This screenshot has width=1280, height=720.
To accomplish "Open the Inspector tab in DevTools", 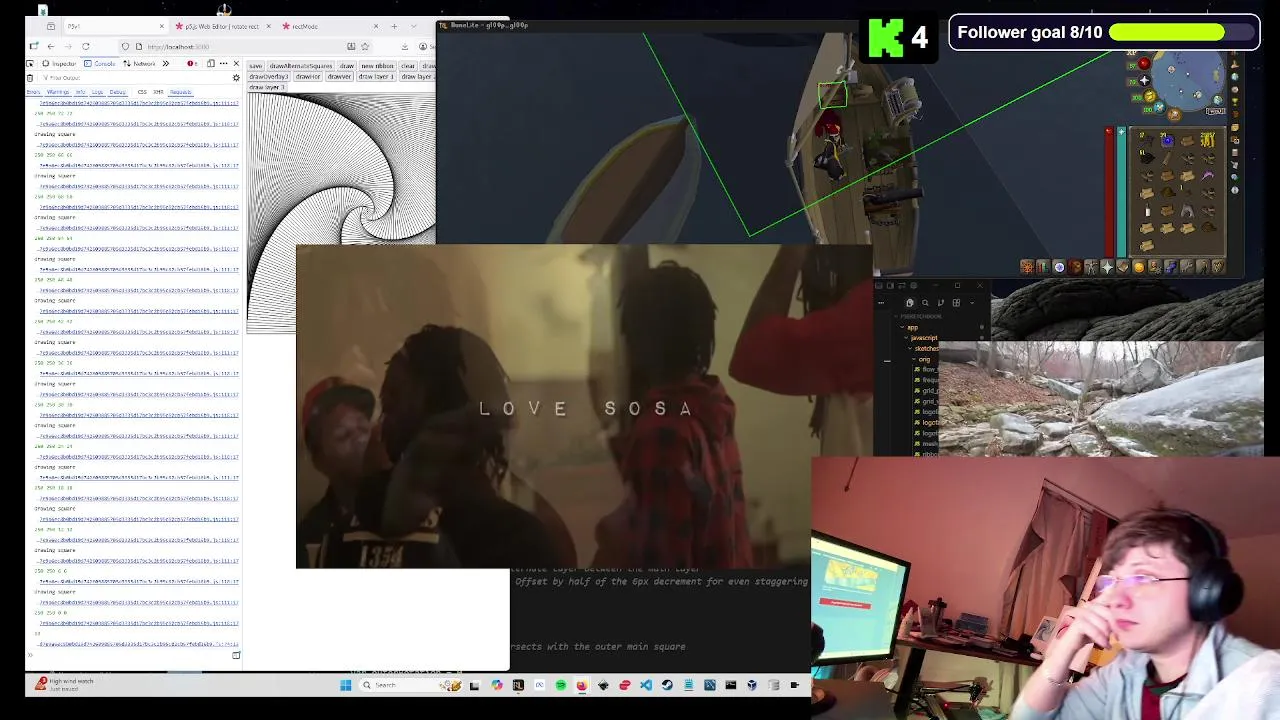I will tap(59, 64).
